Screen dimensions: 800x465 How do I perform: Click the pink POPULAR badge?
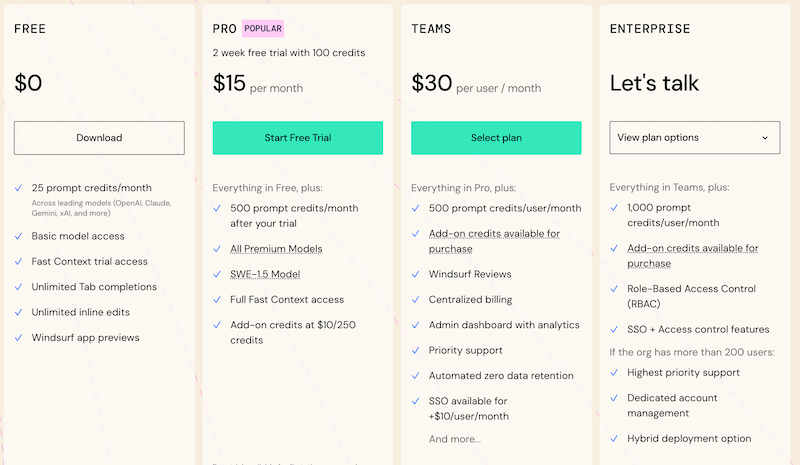coord(263,29)
